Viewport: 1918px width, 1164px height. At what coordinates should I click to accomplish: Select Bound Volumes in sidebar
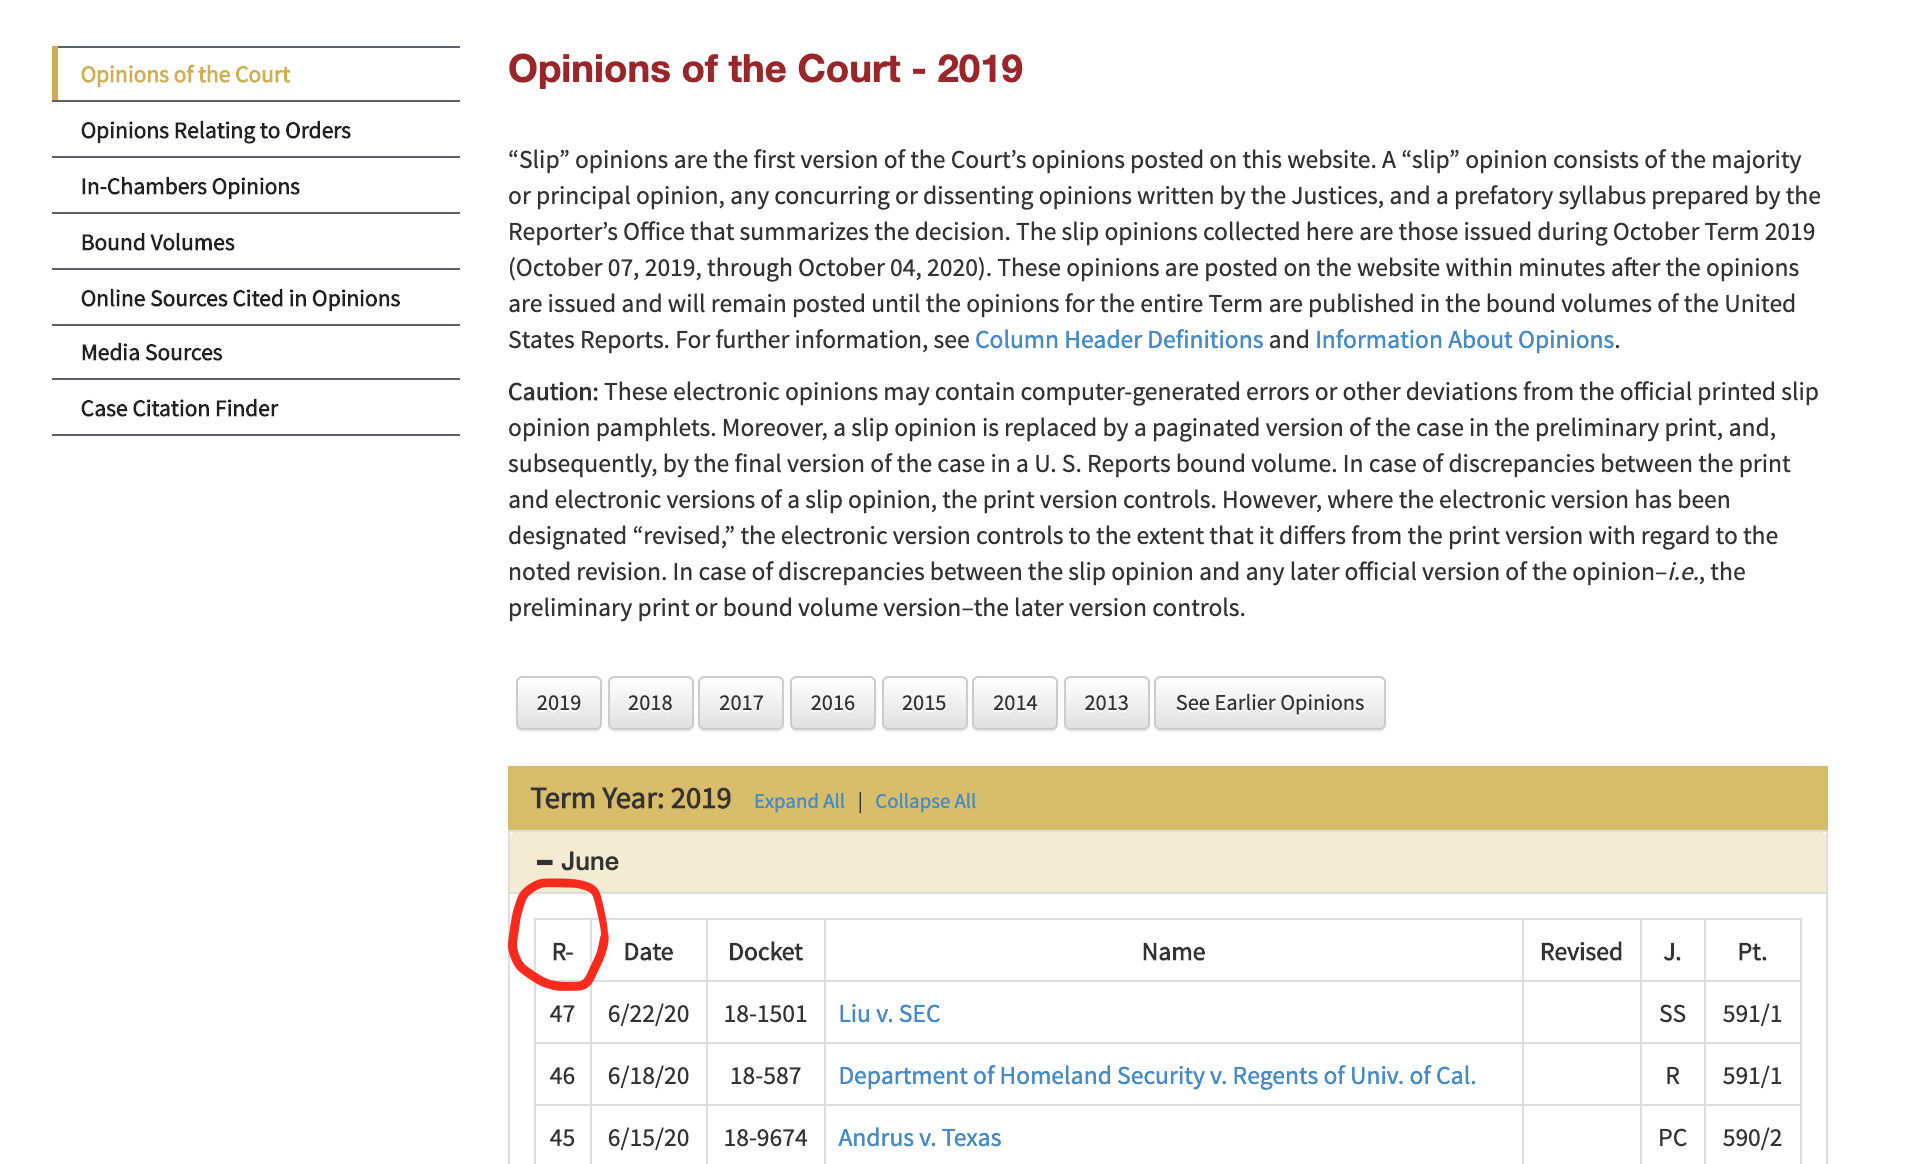(x=157, y=242)
